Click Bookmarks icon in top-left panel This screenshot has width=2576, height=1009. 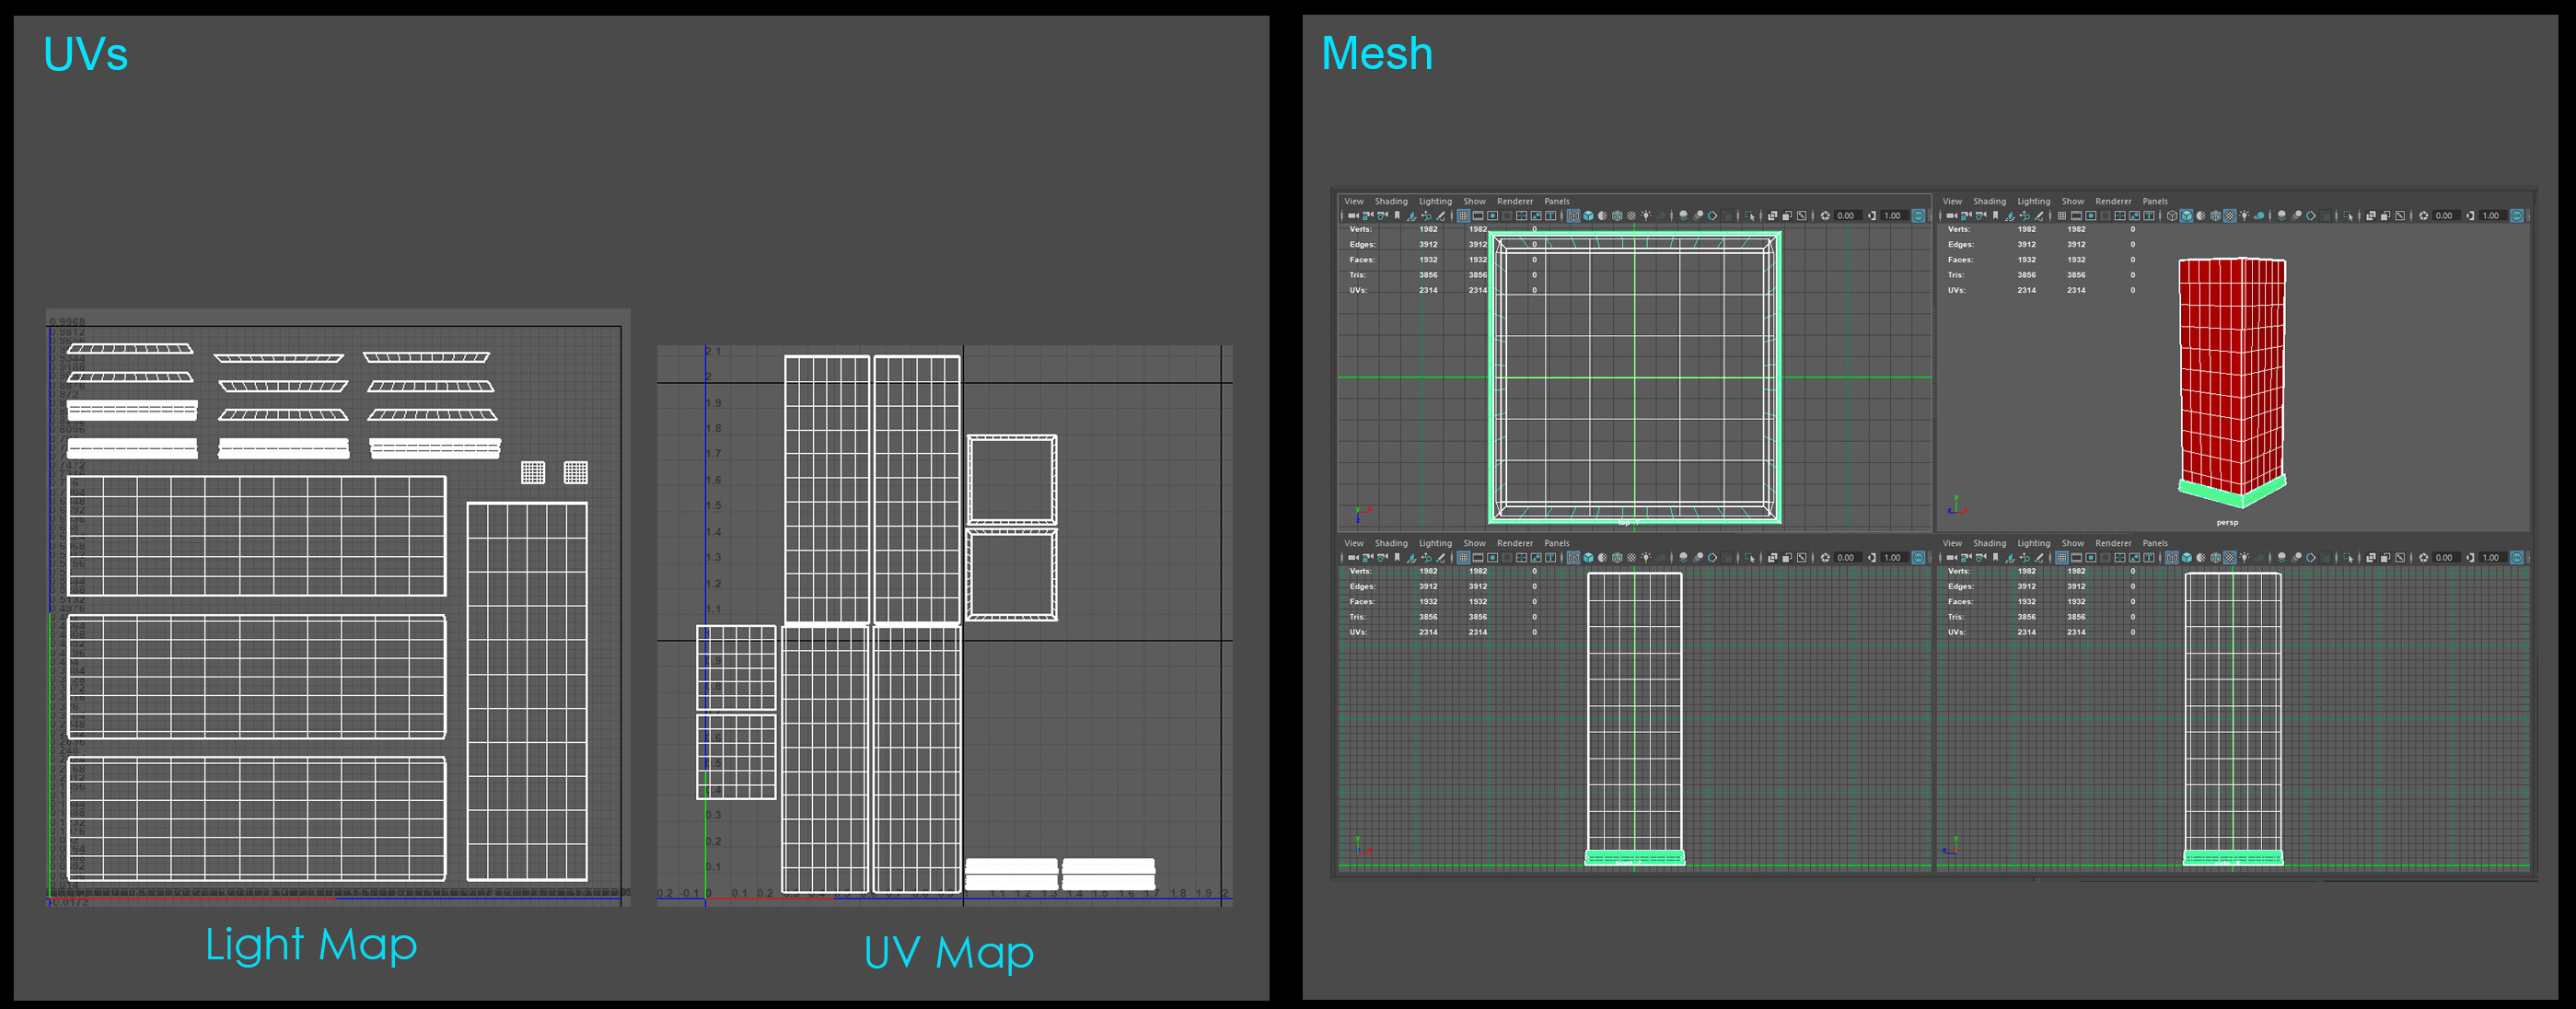1397,216
